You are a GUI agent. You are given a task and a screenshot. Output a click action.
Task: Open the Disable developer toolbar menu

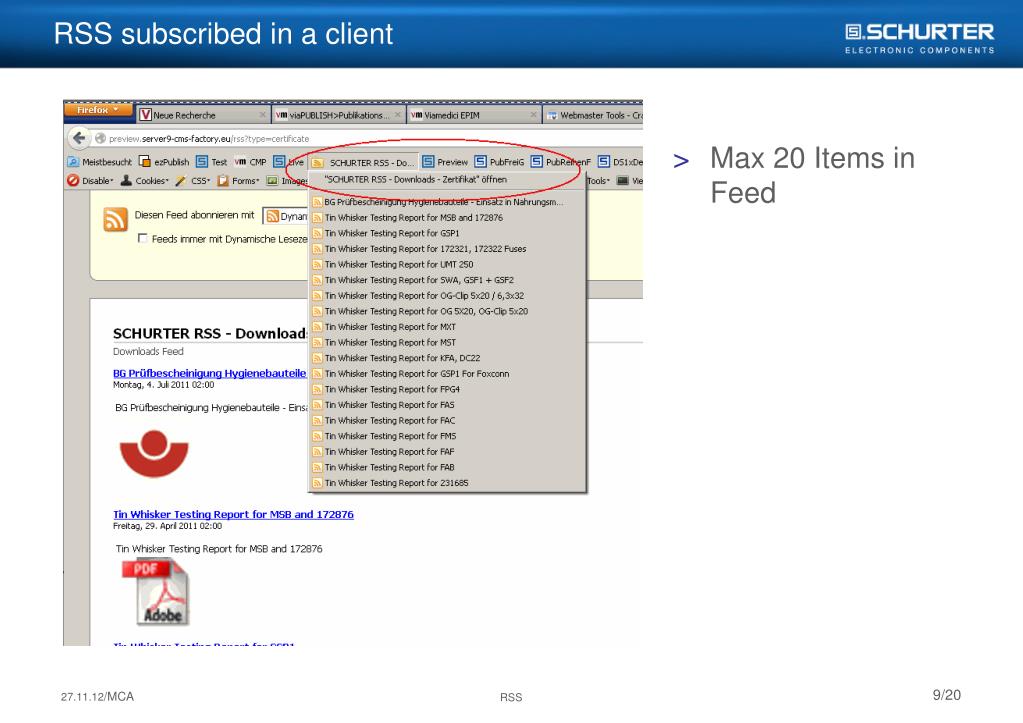click(x=91, y=181)
